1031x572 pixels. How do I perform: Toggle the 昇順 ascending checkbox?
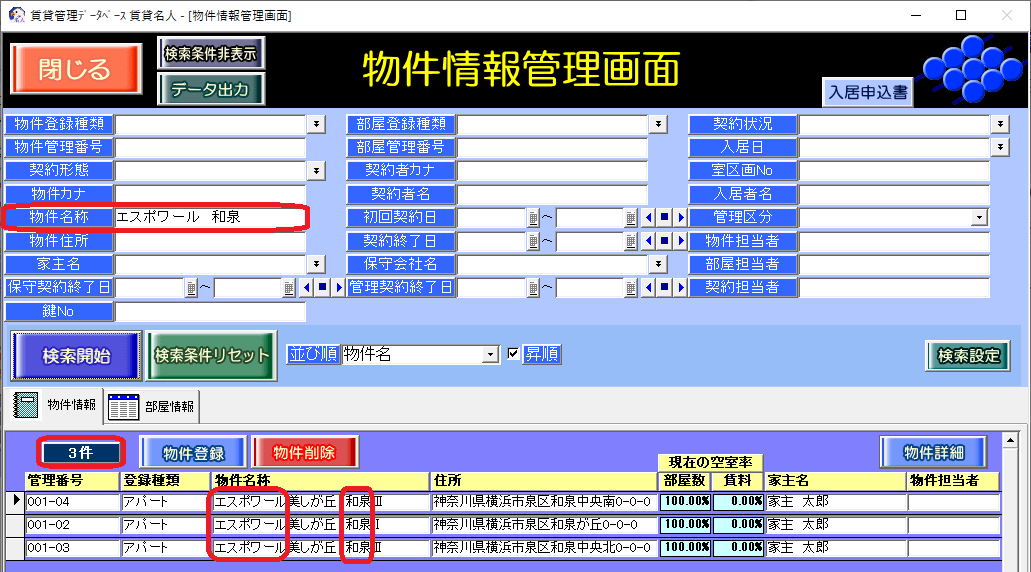click(514, 354)
